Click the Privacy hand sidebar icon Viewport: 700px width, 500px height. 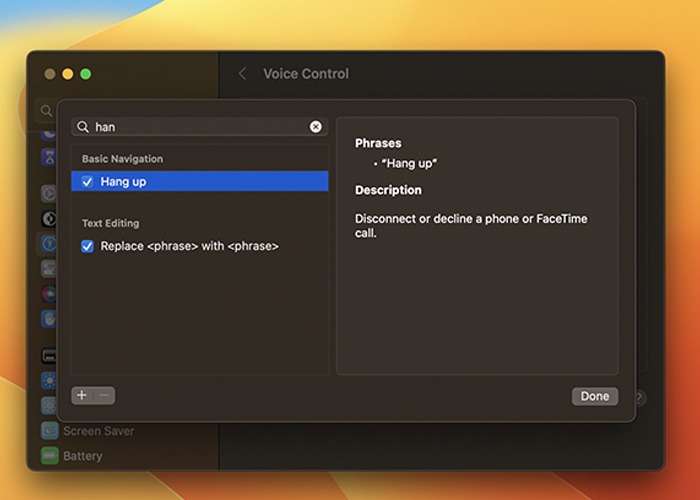[x=49, y=319]
